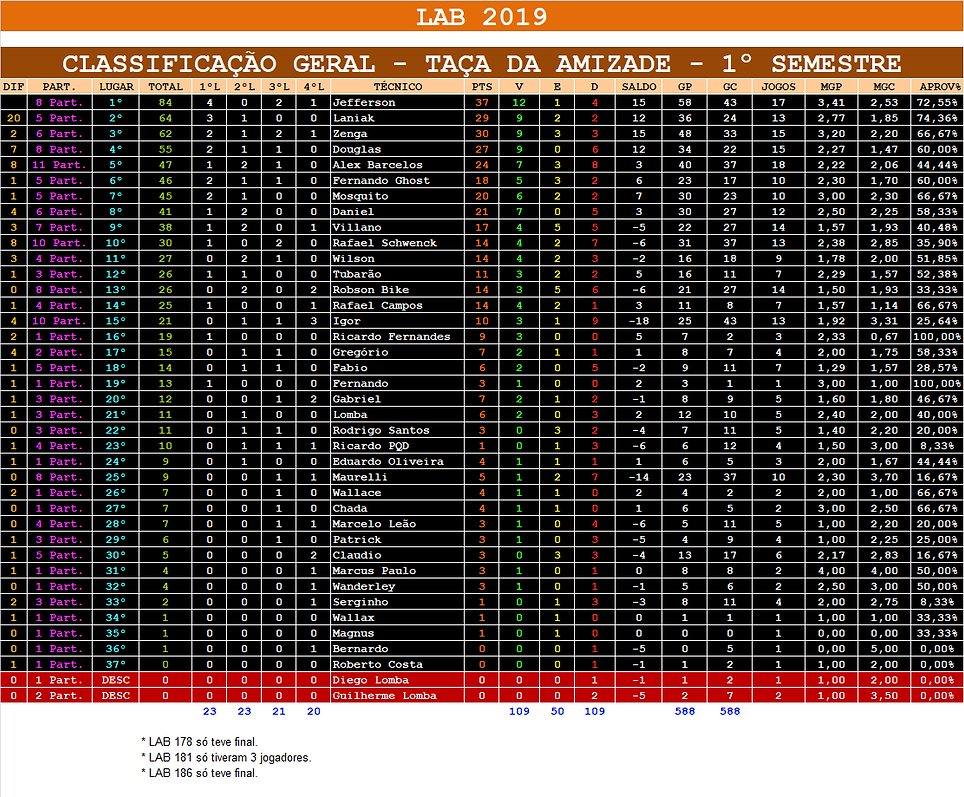Click the name Rafael Schwenck

click(384, 243)
